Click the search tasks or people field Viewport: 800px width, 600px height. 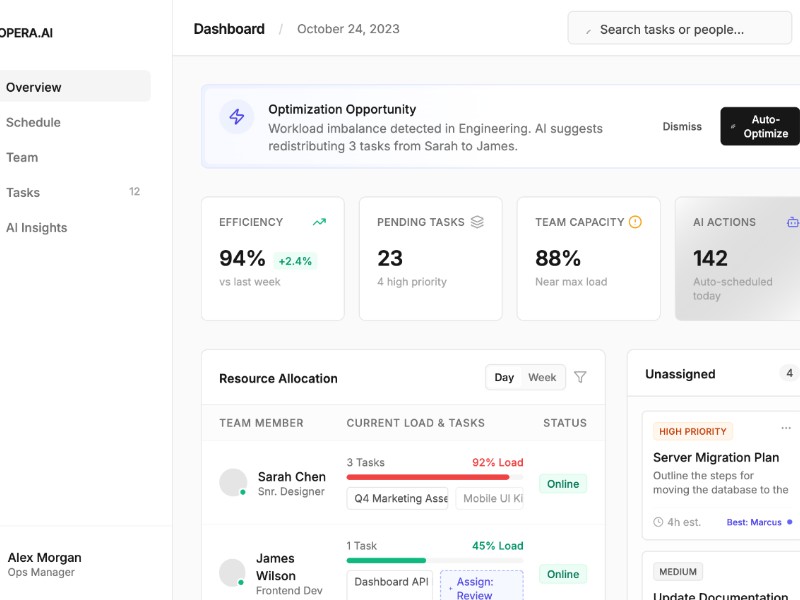(x=679, y=29)
